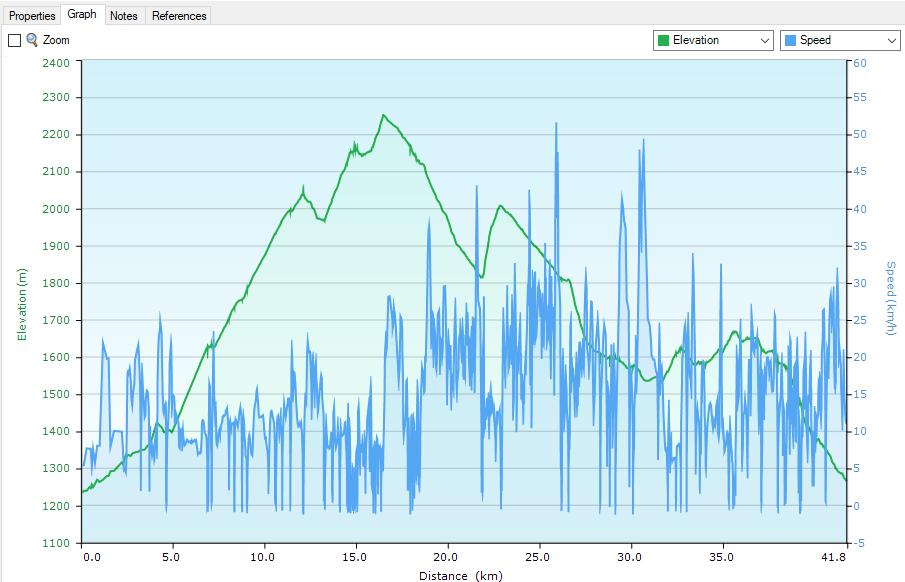Click the Zoom label text
The width and height of the screenshot is (905, 582).
[x=56, y=40]
